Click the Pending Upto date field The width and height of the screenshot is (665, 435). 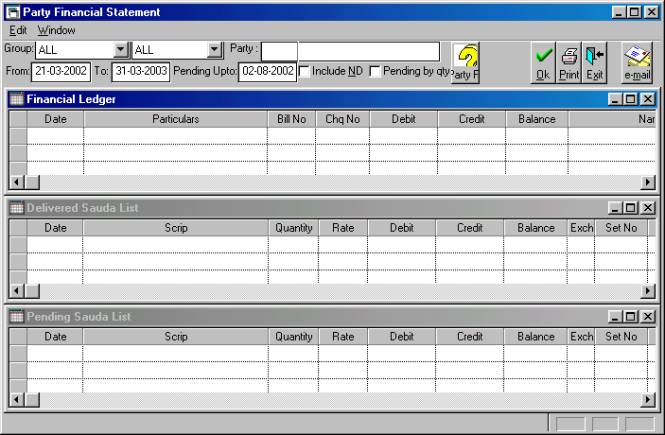pyautogui.click(x=267, y=72)
